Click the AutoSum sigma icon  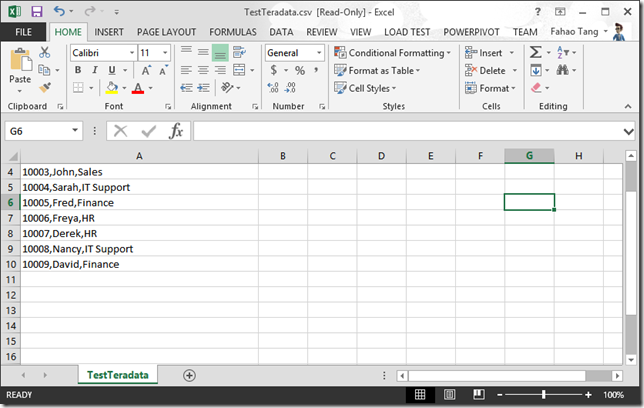[536, 52]
